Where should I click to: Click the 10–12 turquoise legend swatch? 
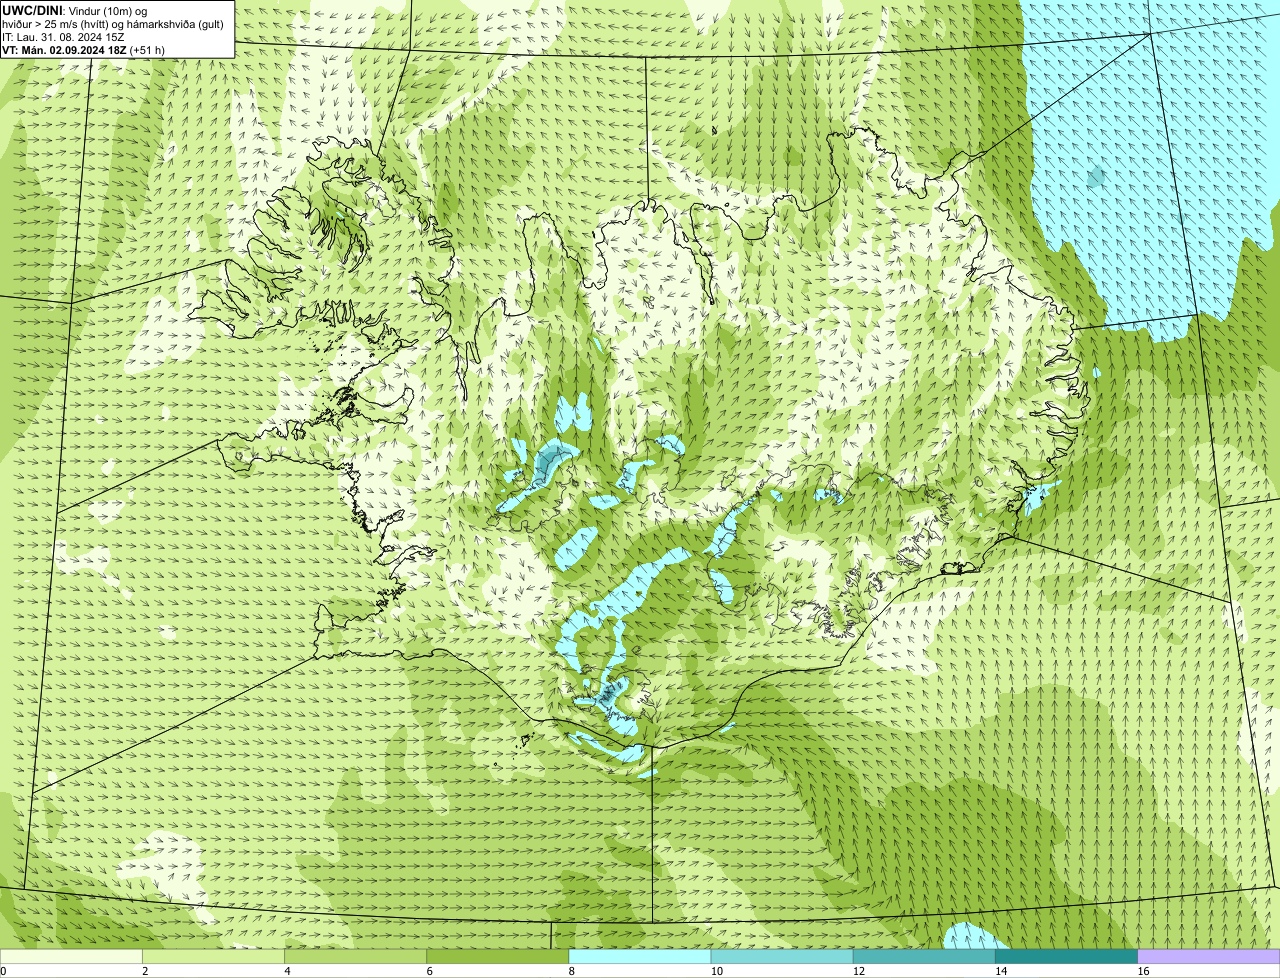pos(782,956)
